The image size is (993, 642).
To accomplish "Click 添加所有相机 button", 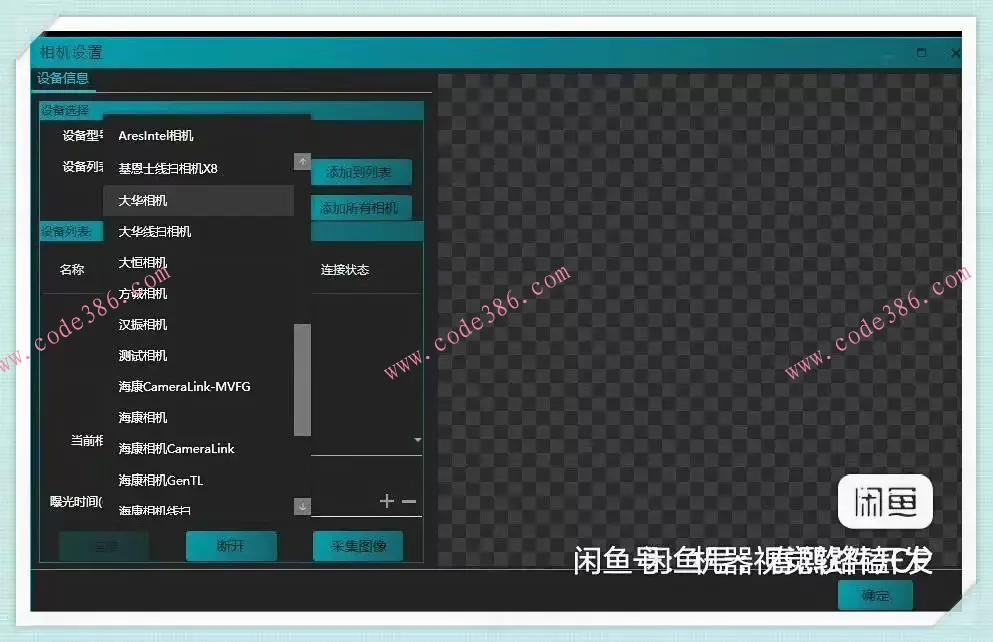I will click(x=362, y=208).
